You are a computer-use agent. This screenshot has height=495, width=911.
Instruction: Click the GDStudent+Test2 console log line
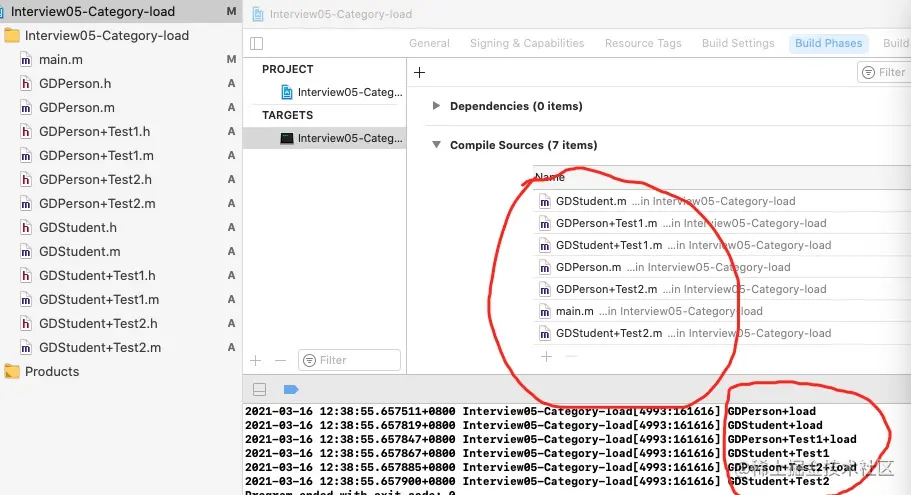[x=537, y=481]
